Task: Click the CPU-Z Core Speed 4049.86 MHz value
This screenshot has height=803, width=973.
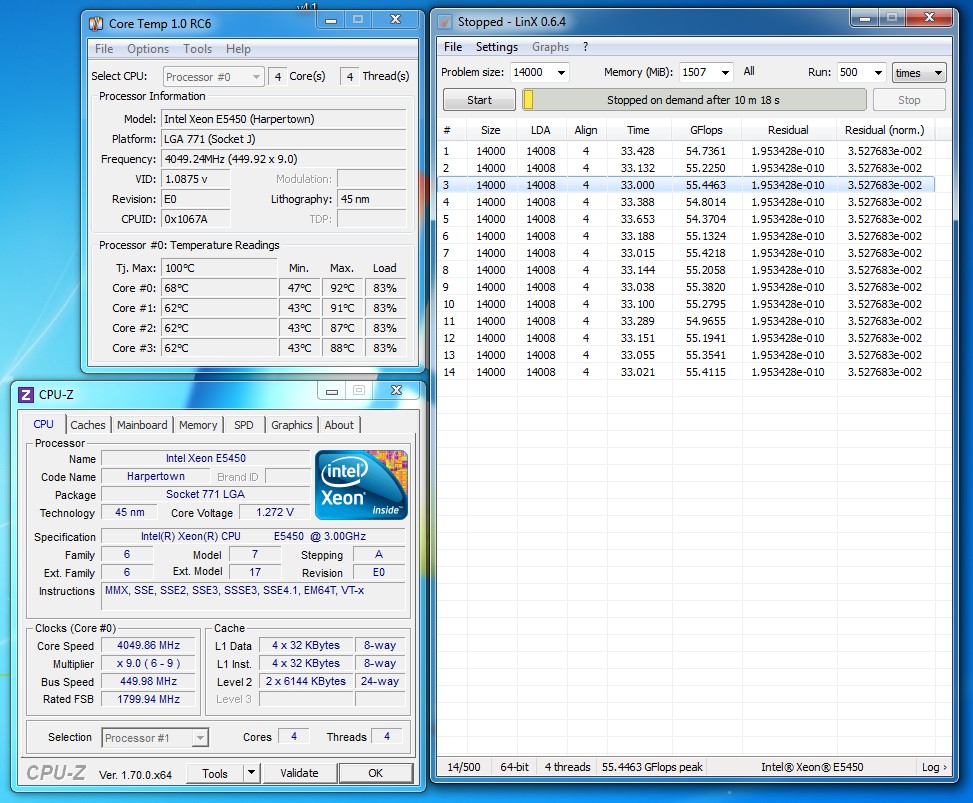Action: pyautogui.click(x=148, y=645)
